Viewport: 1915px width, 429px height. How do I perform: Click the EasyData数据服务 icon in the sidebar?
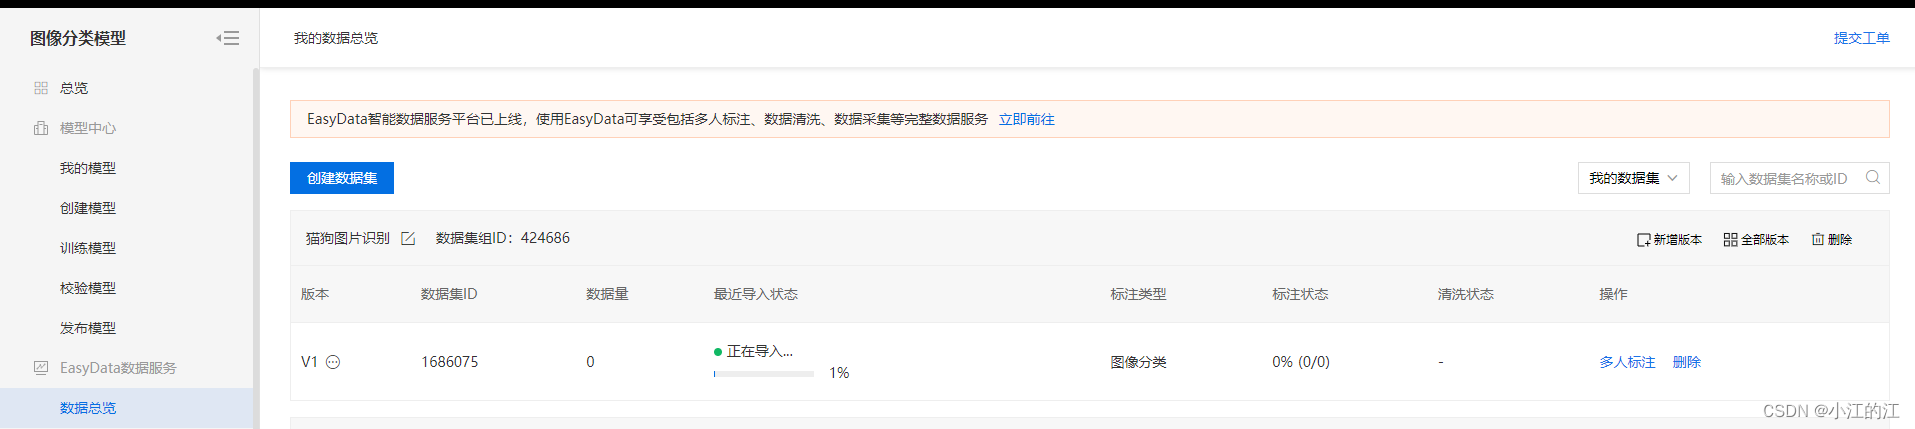click(41, 368)
